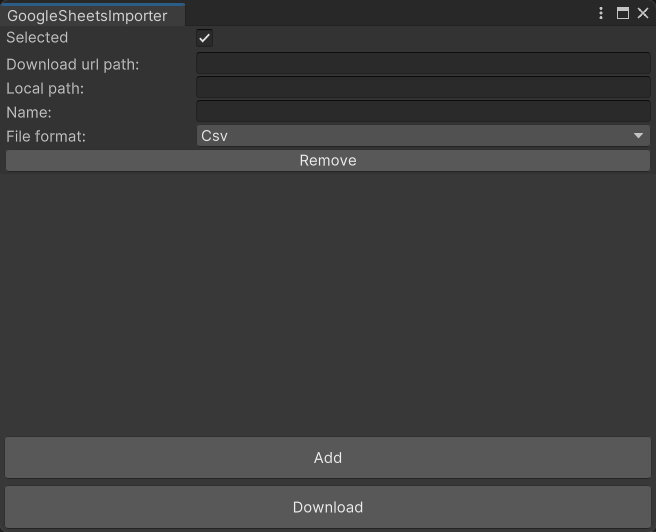Click the Download button
The image size is (656, 532).
pyautogui.click(x=328, y=507)
